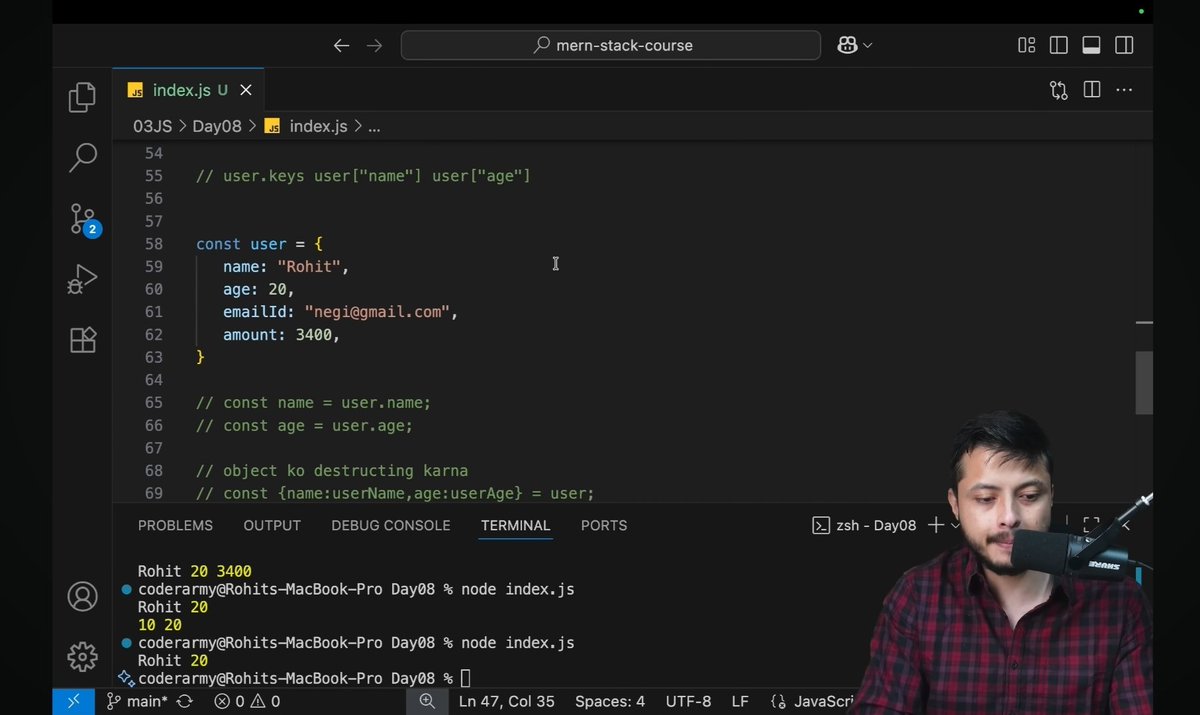This screenshot has width=1200, height=715.
Task: Open the Customize Layout icon
Action: [1026, 45]
